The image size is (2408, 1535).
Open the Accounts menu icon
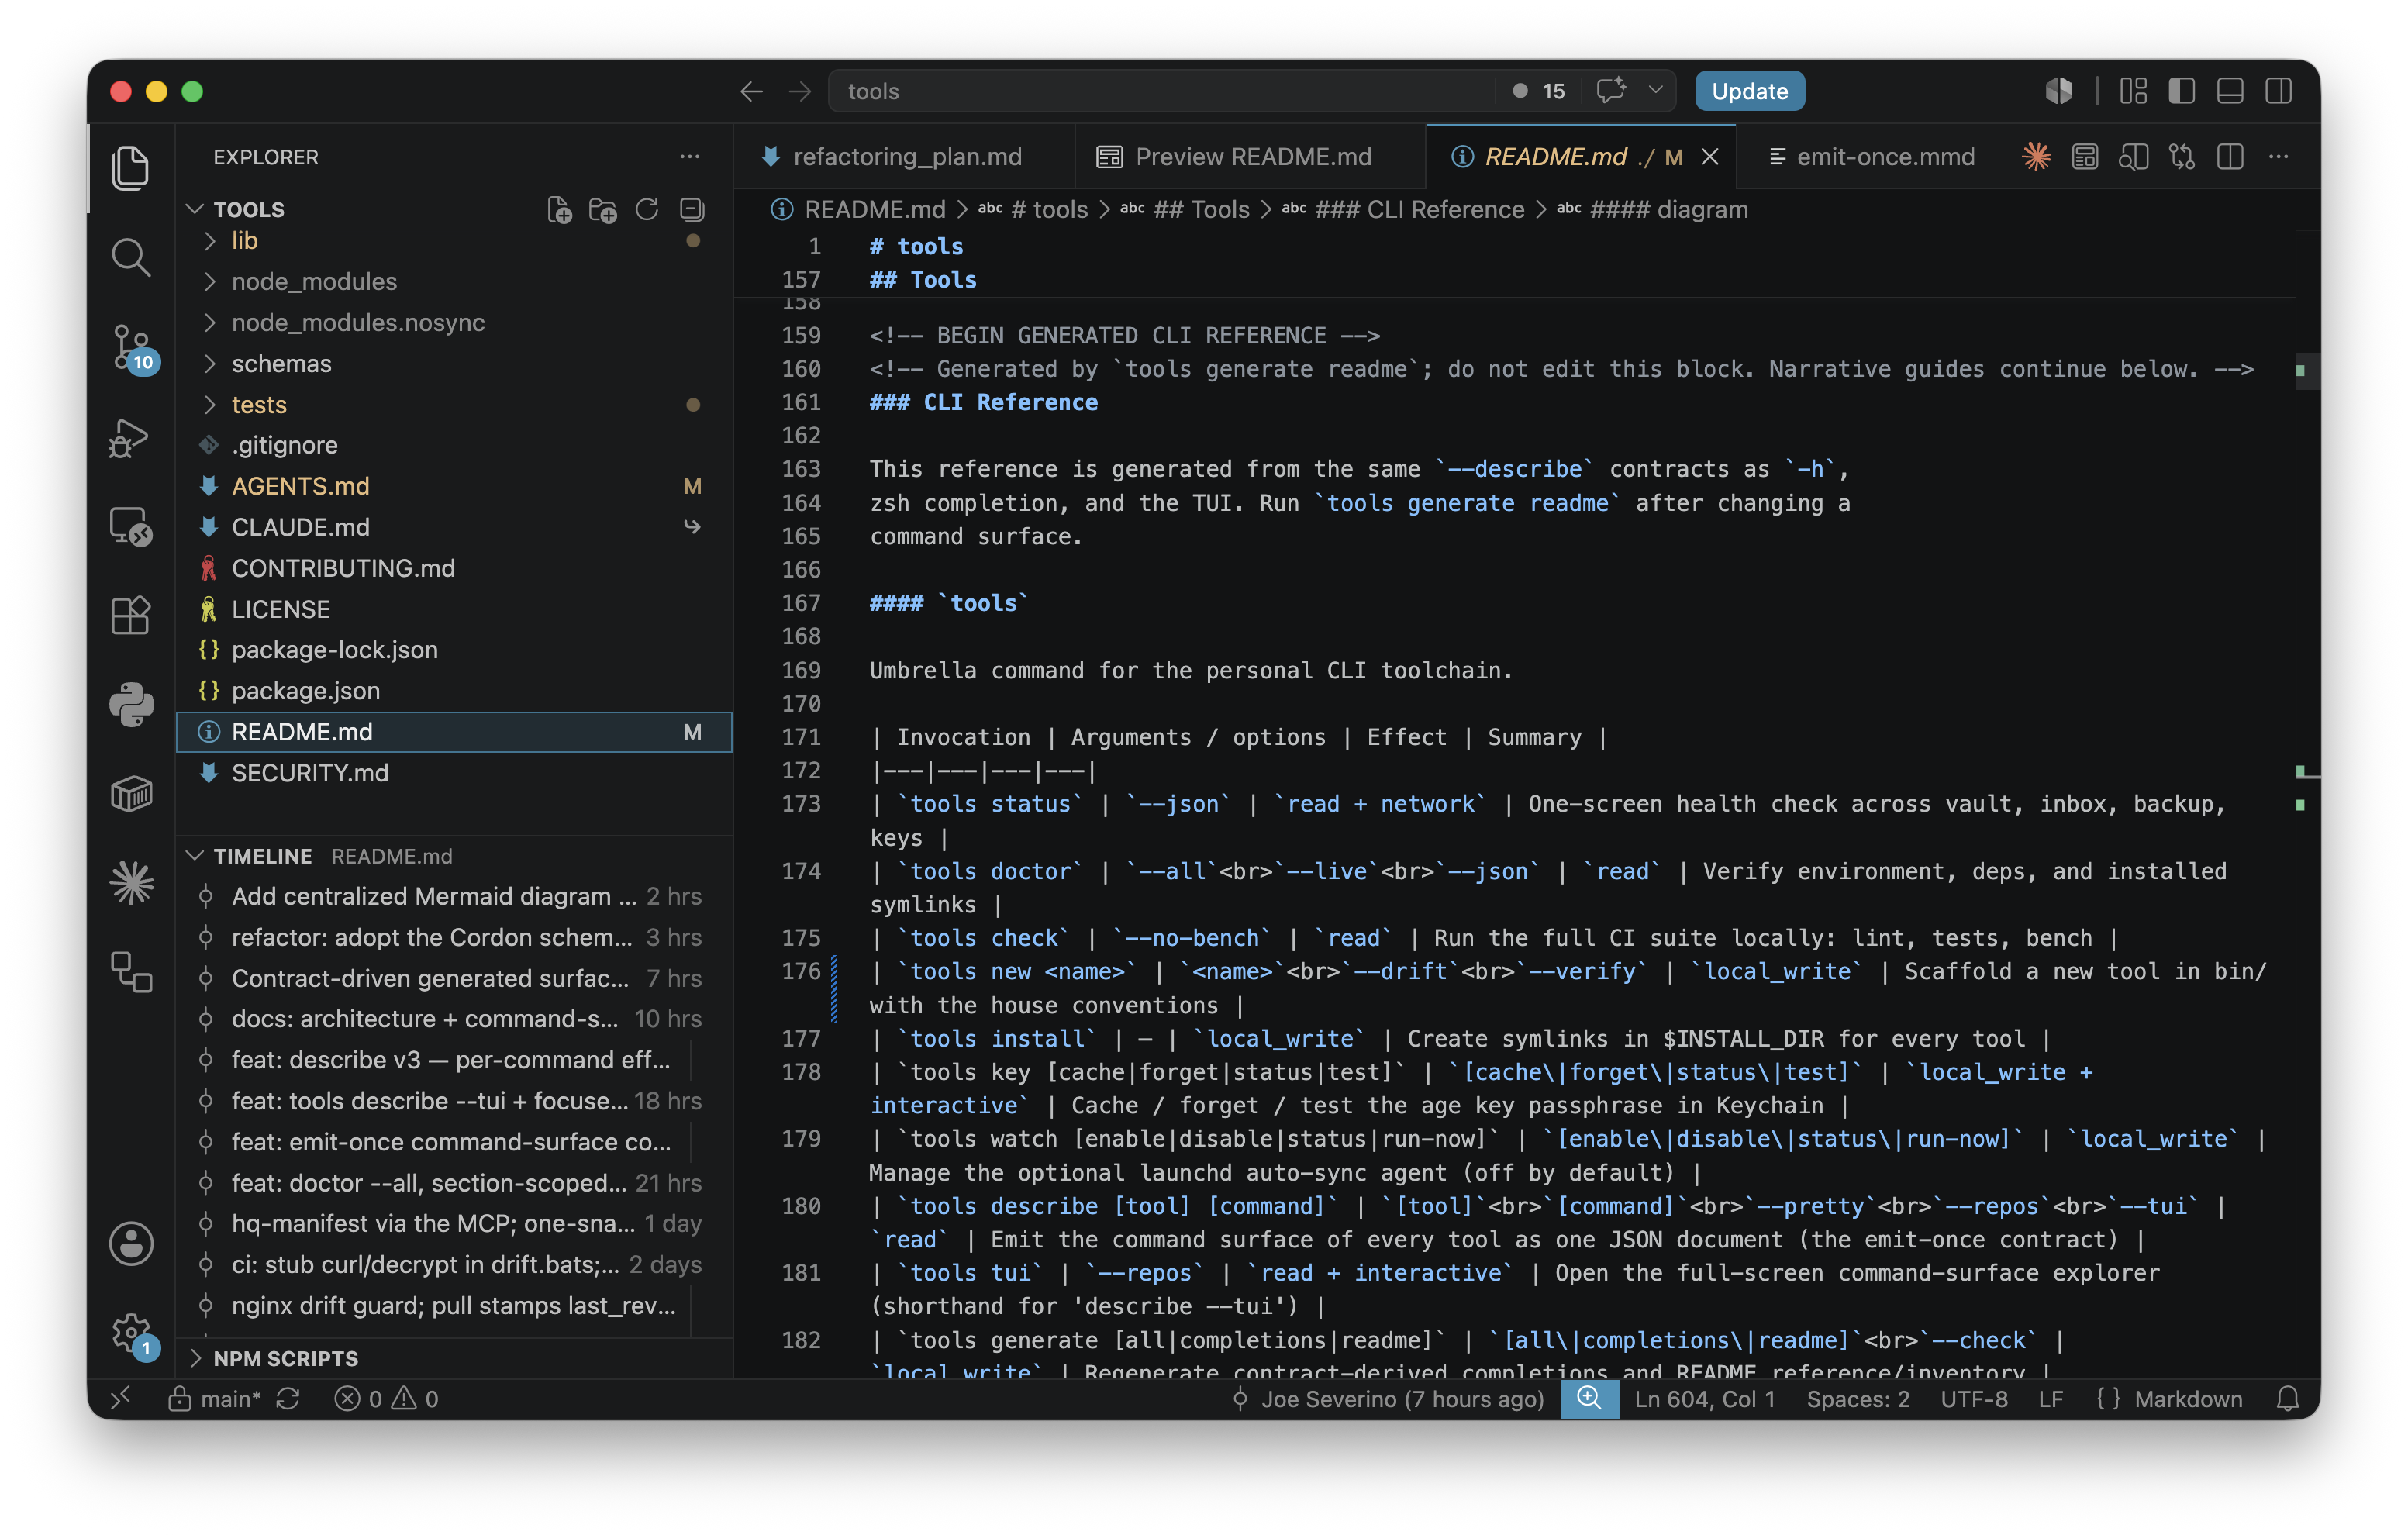[131, 1243]
